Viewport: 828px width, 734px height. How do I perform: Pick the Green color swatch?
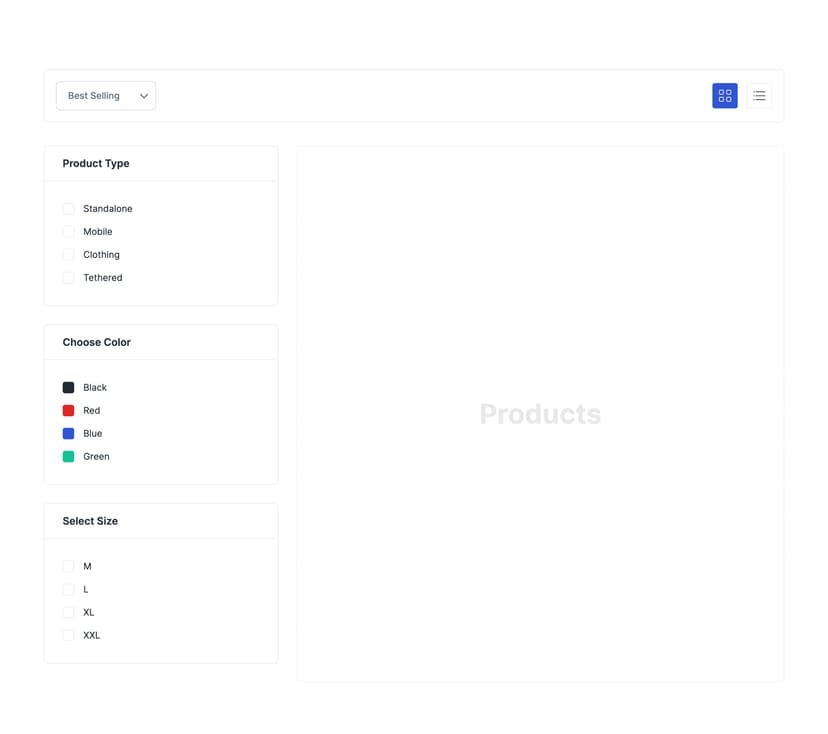[68, 456]
